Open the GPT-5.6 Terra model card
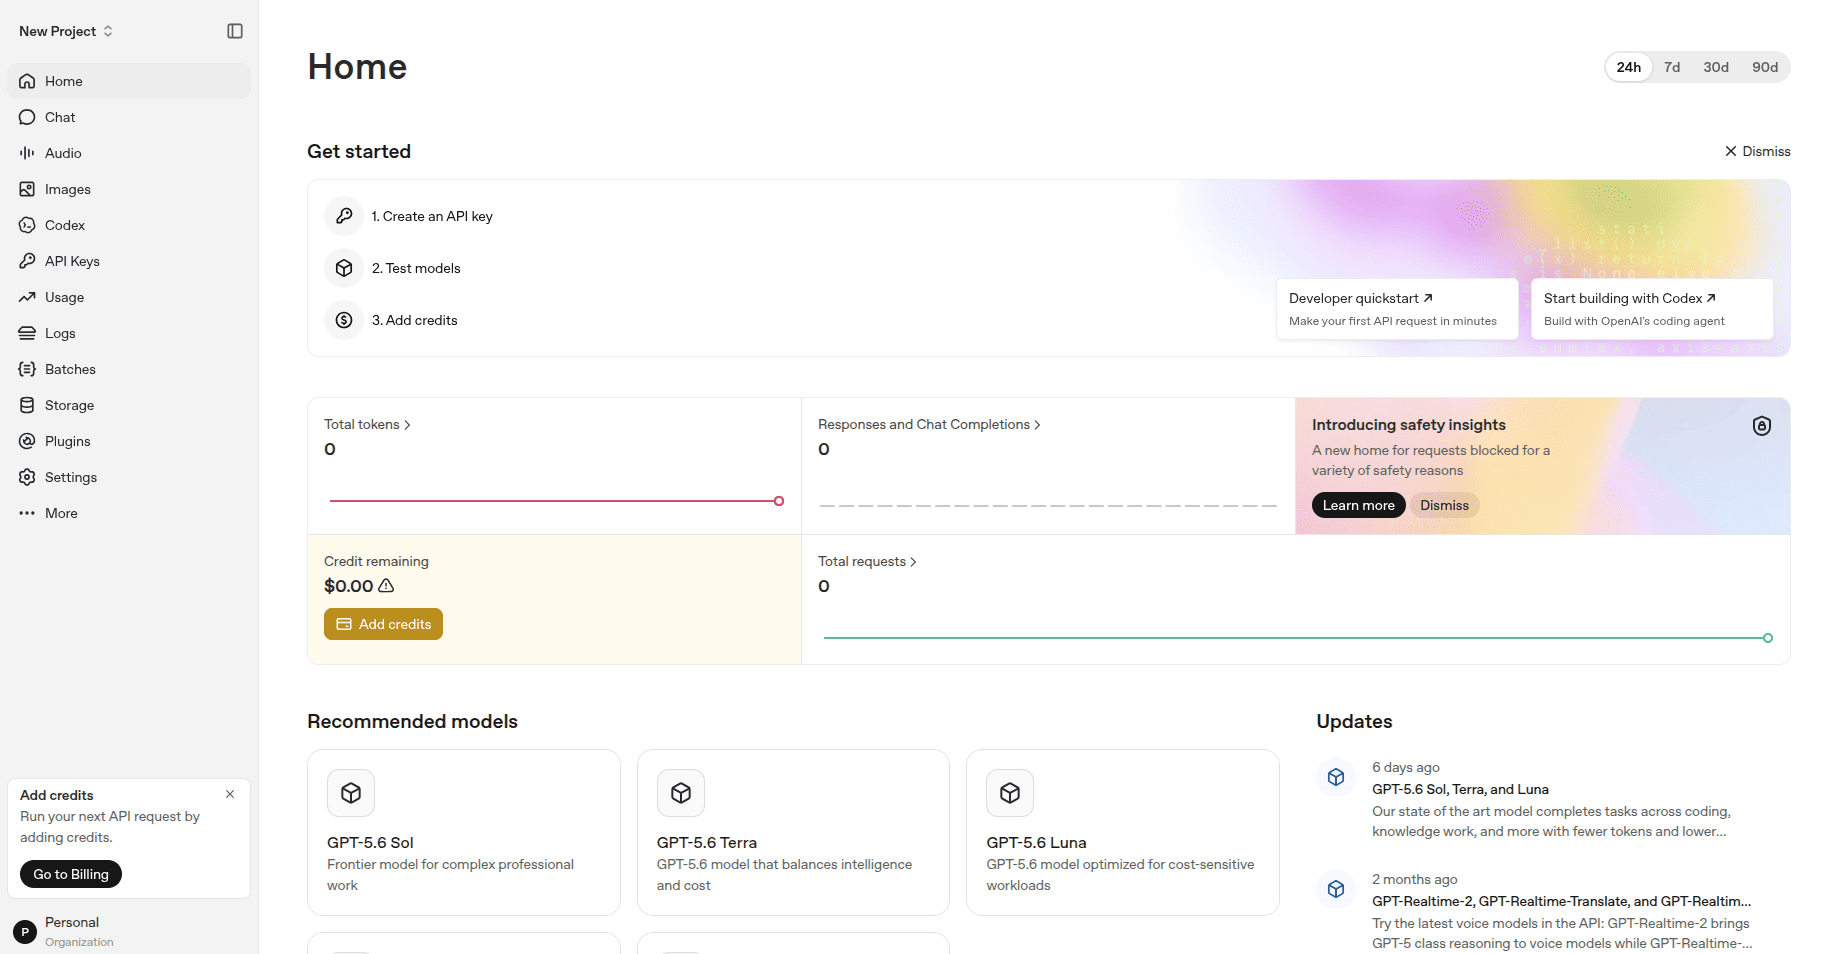 pos(793,832)
